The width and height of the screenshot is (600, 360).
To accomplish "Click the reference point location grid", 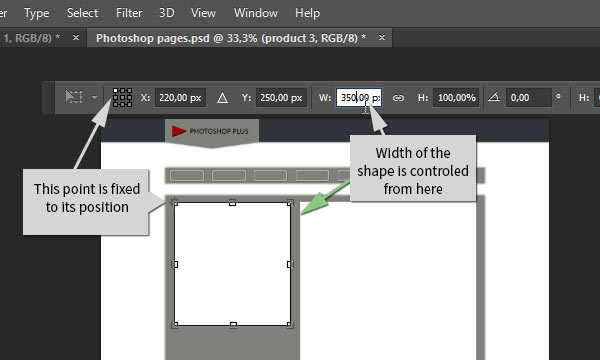I will [x=122, y=97].
